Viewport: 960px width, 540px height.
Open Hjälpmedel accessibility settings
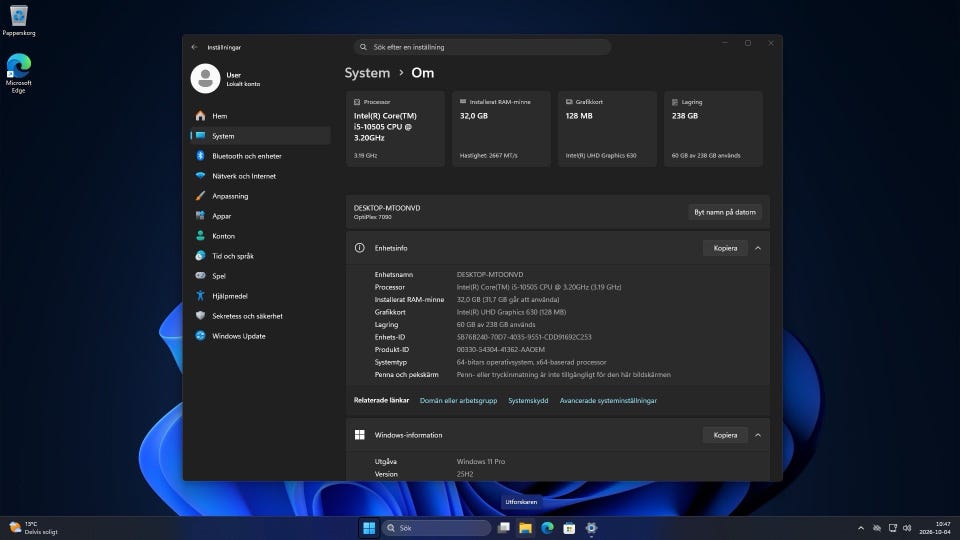click(x=260, y=296)
